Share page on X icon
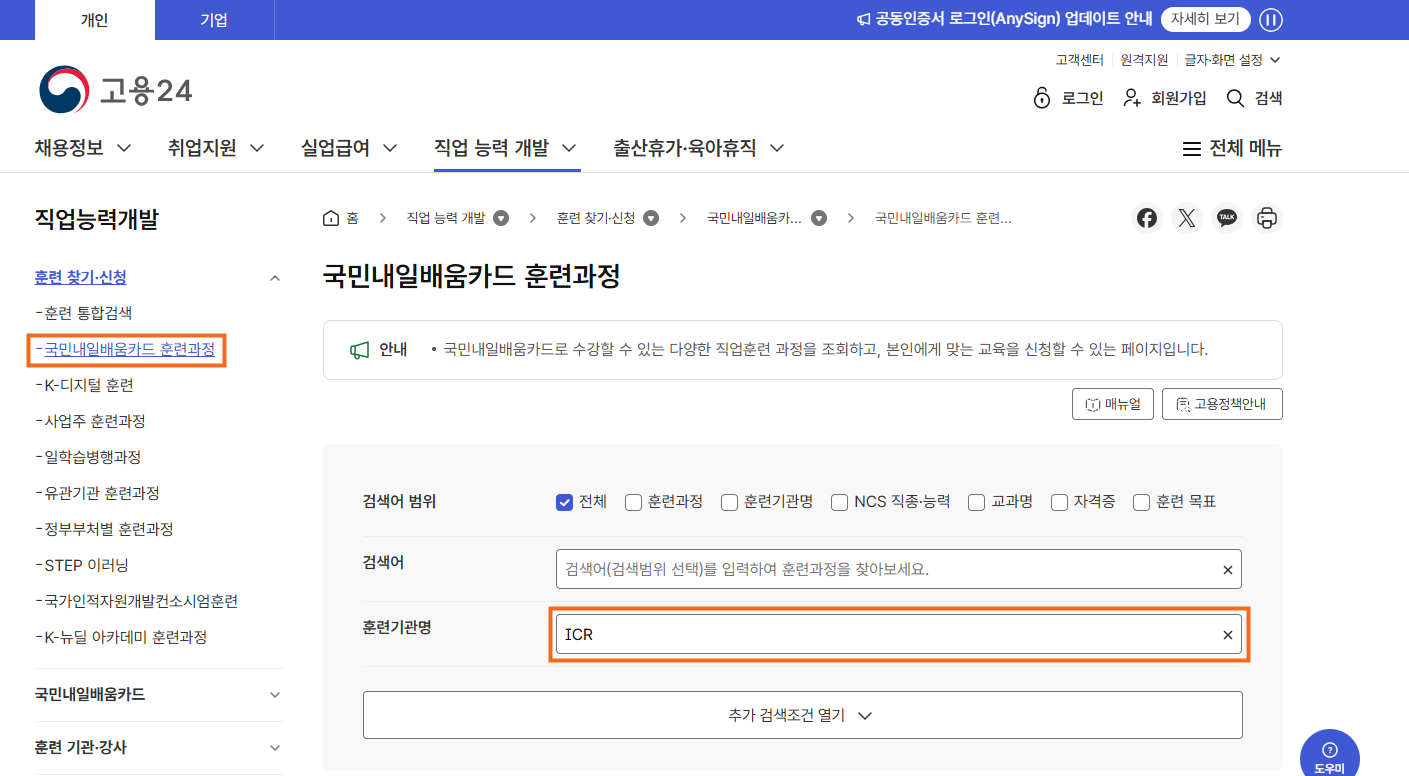The image size is (1409, 776). (x=1187, y=218)
